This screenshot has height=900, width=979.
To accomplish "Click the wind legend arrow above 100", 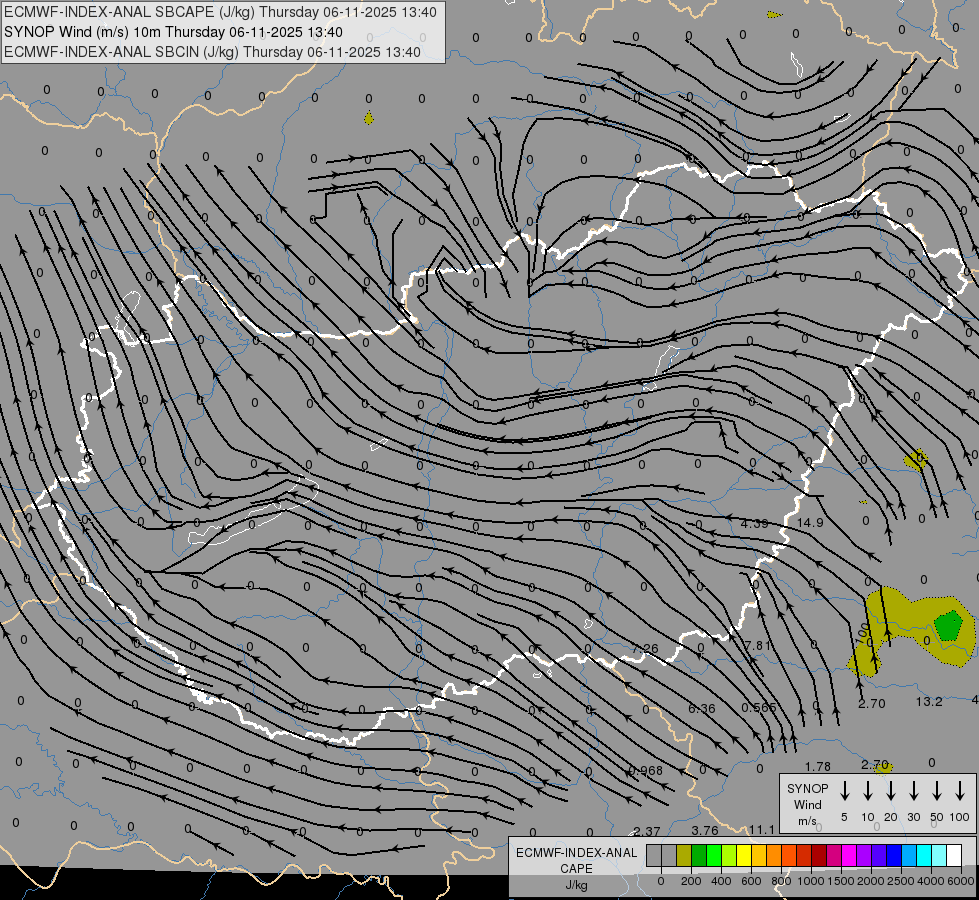I will click(x=960, y=791).
